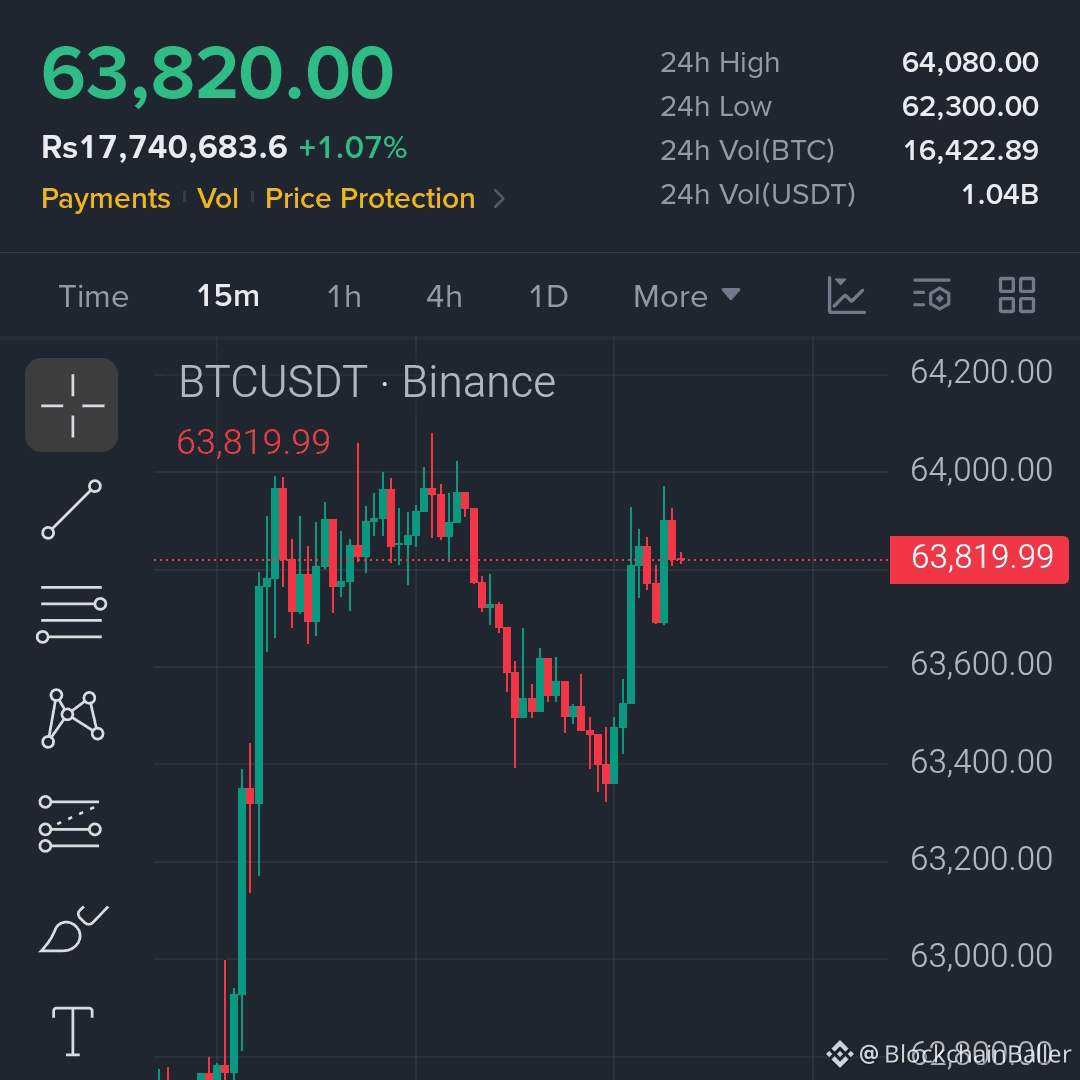This screenshot has height=1080, width=1080.
Task: Open the grid layout view icon
Action: pos(1017,295)
